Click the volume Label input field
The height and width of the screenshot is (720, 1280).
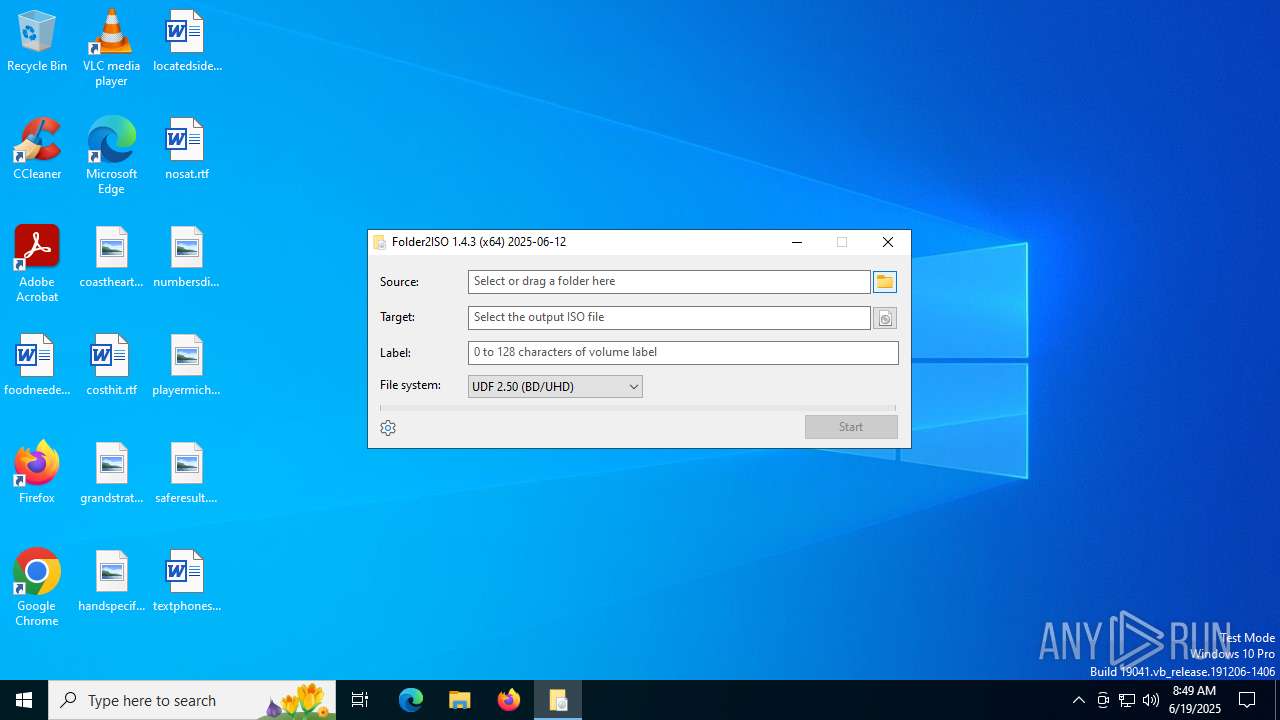[683, 353]
